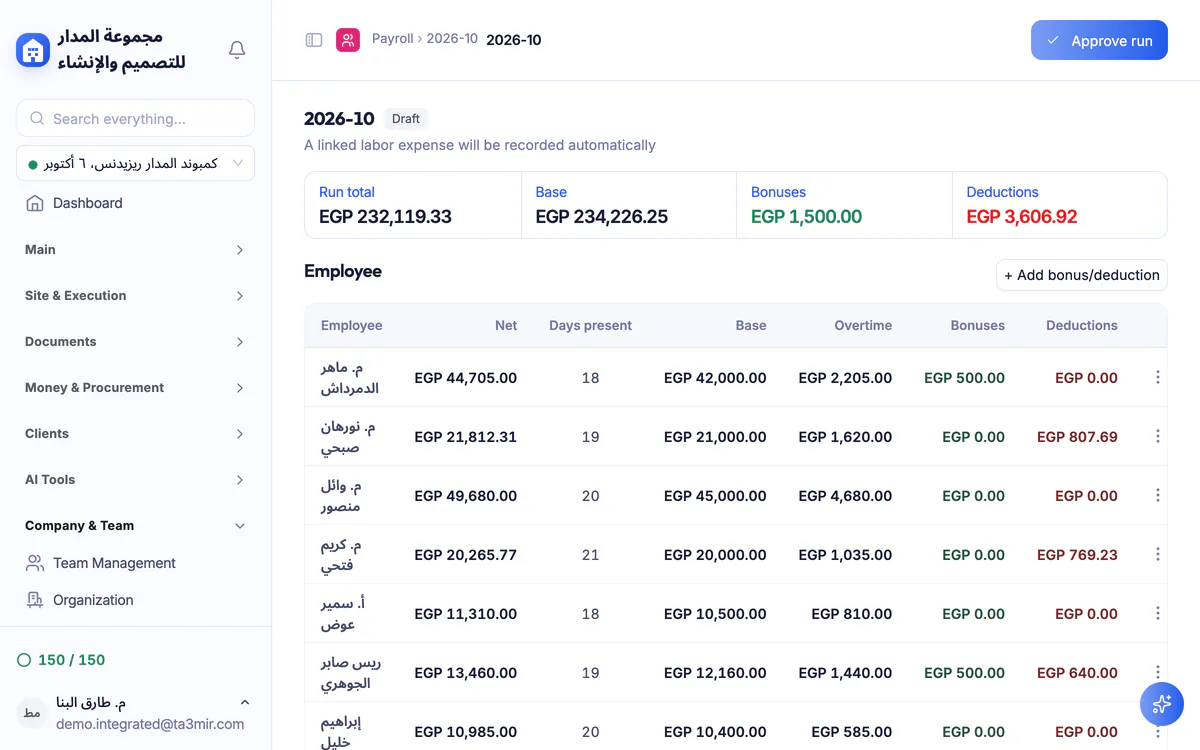1200x750 pixels.
Task: Open row actions for م. نورهان صبحي
Action: coord(1158,436)
